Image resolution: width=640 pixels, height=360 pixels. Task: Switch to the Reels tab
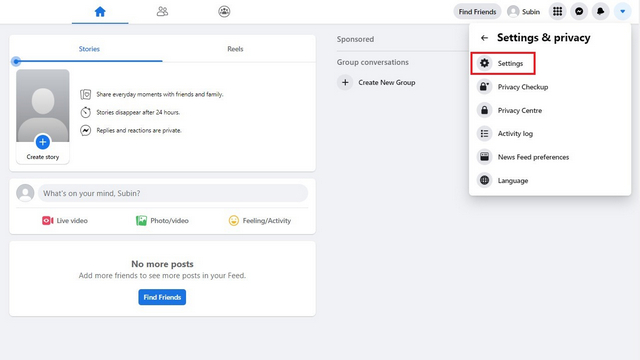pyautogui.click(x=235, y=49)
